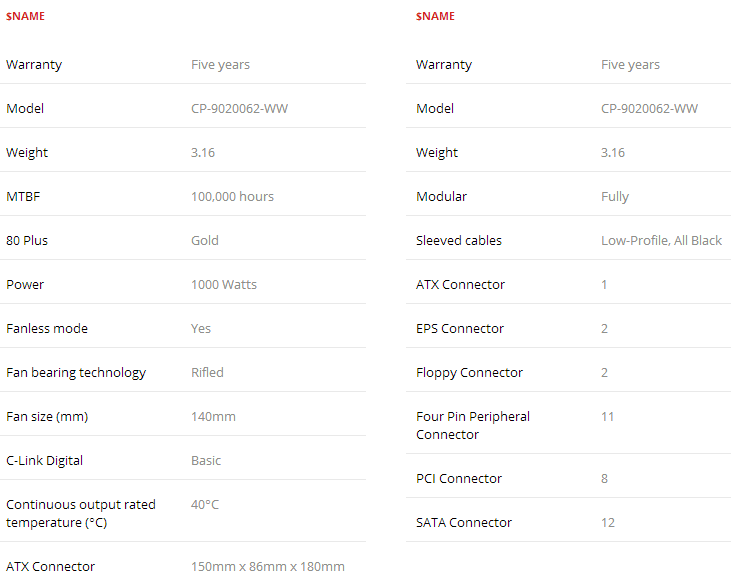Select the Fanless mode label

[x=47, y=329]
